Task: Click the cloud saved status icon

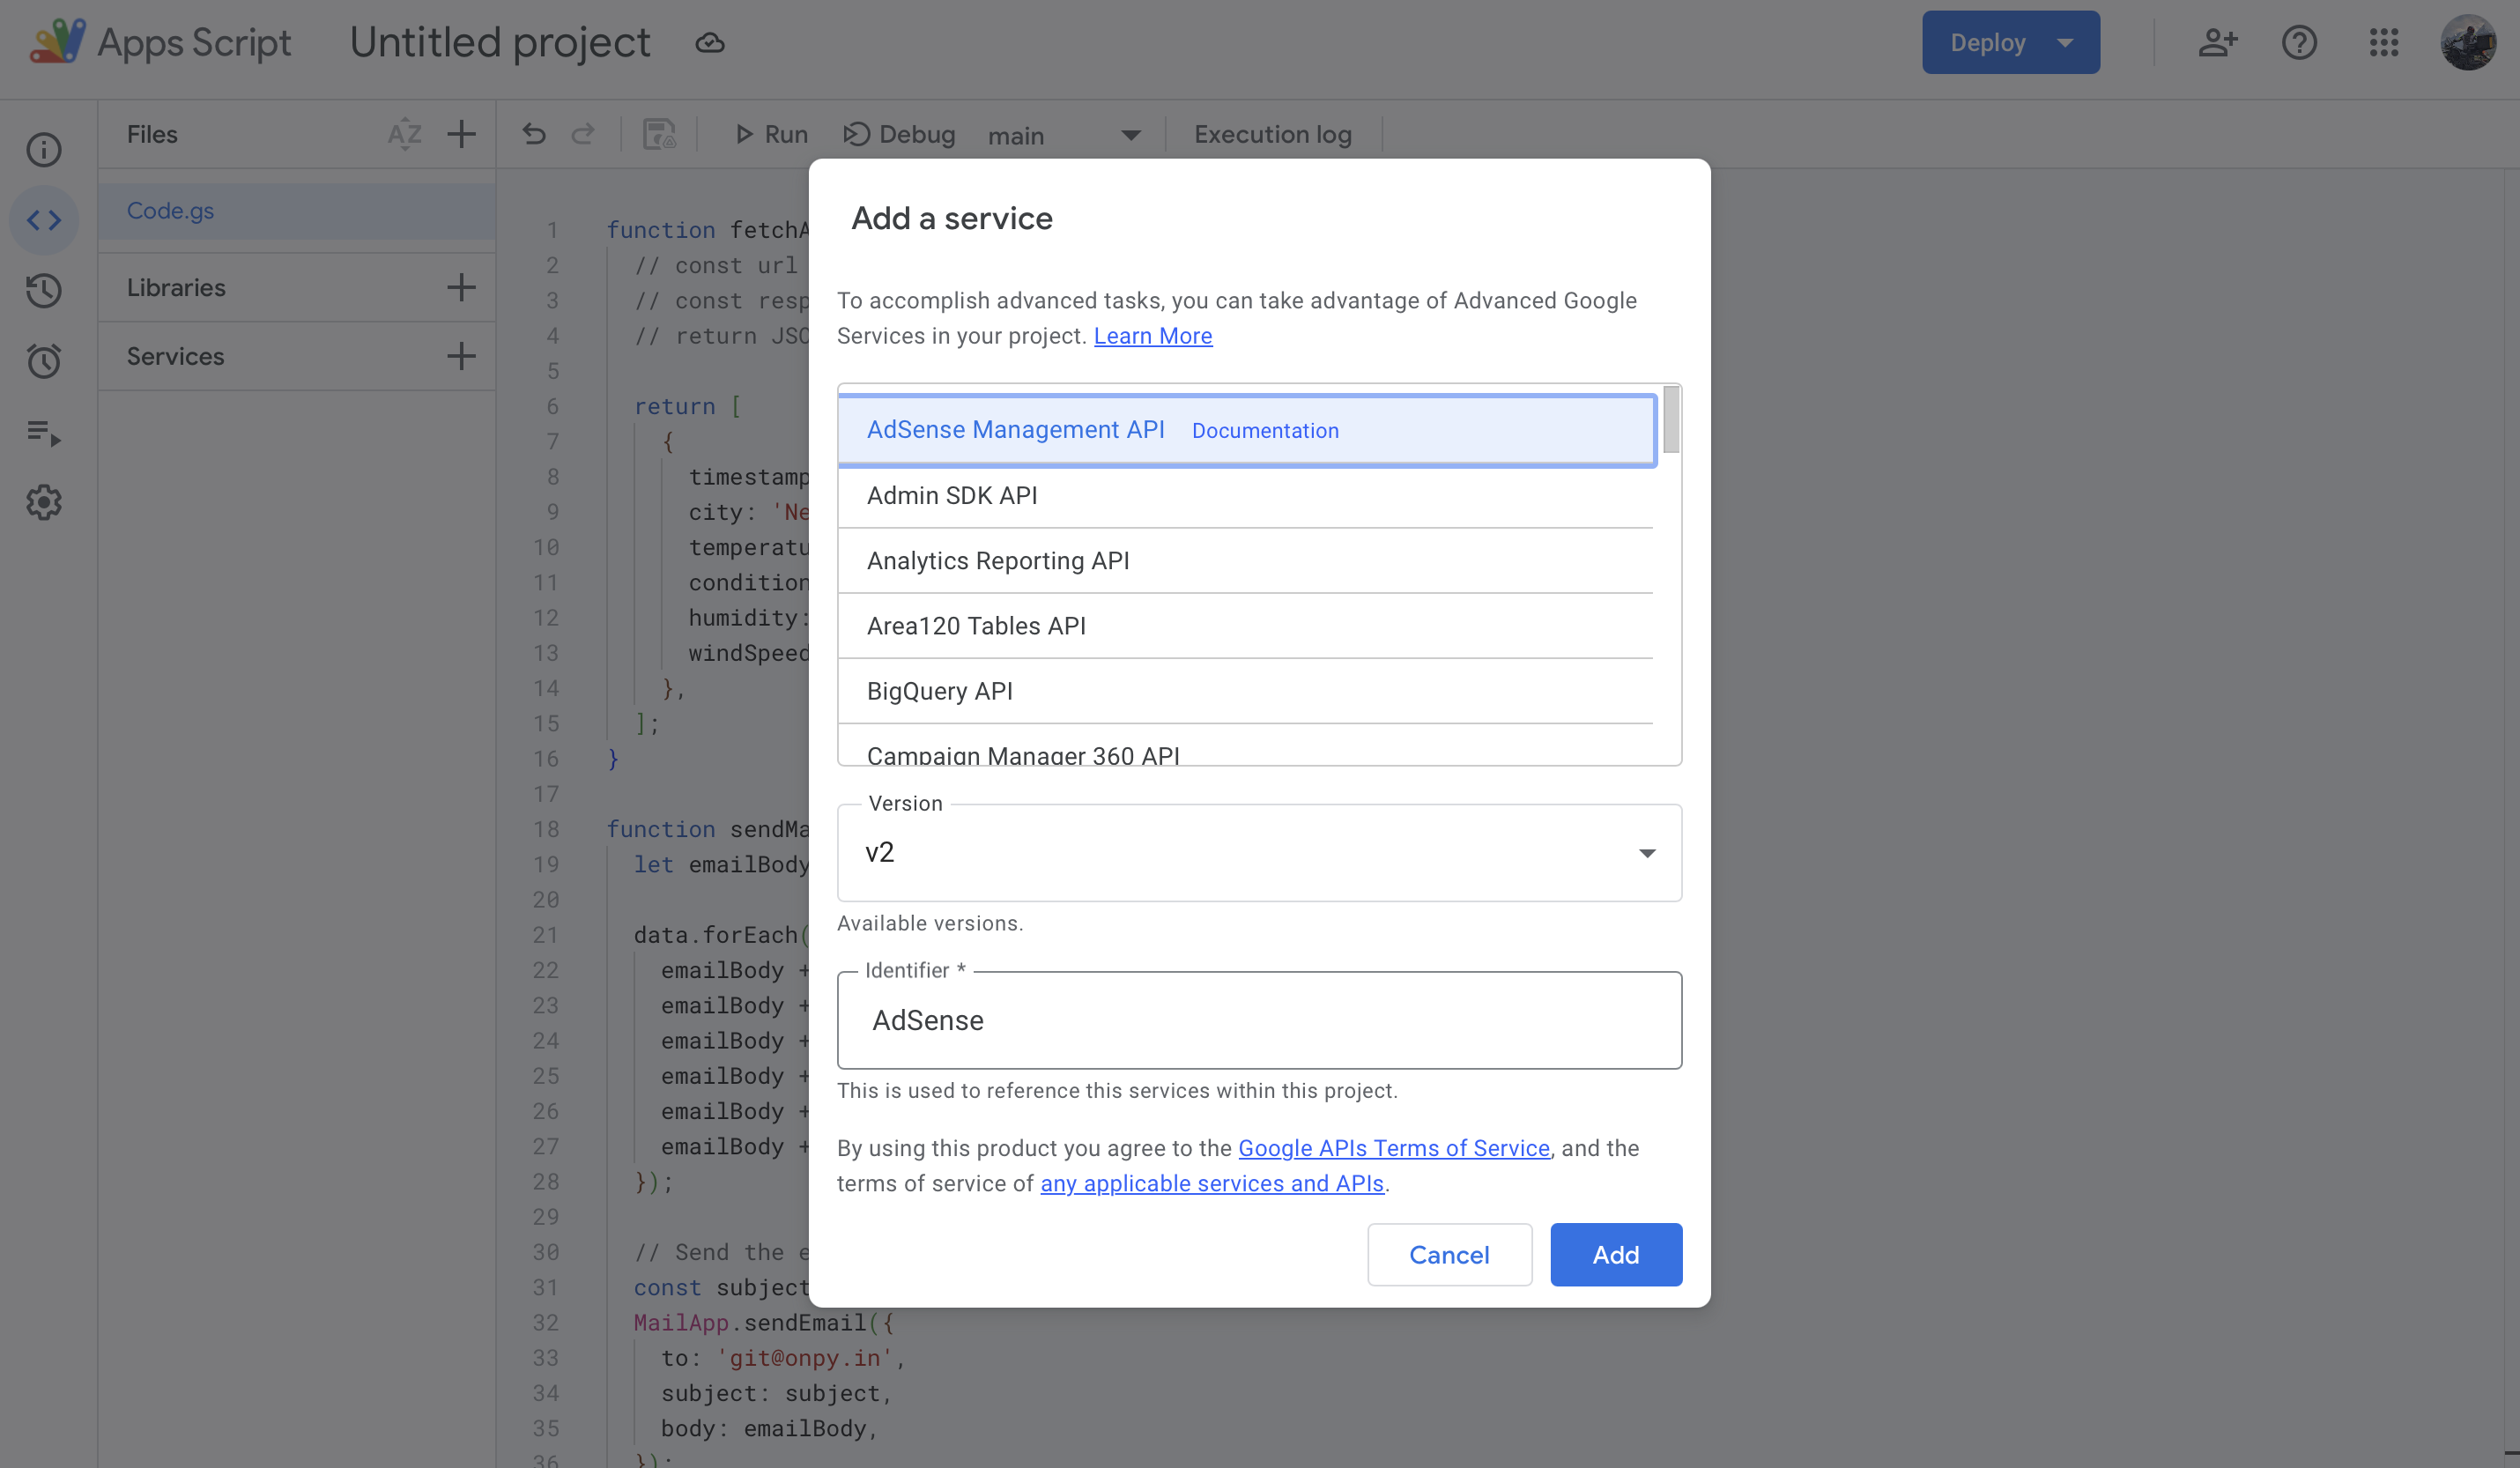Action: tap(710, 43)
